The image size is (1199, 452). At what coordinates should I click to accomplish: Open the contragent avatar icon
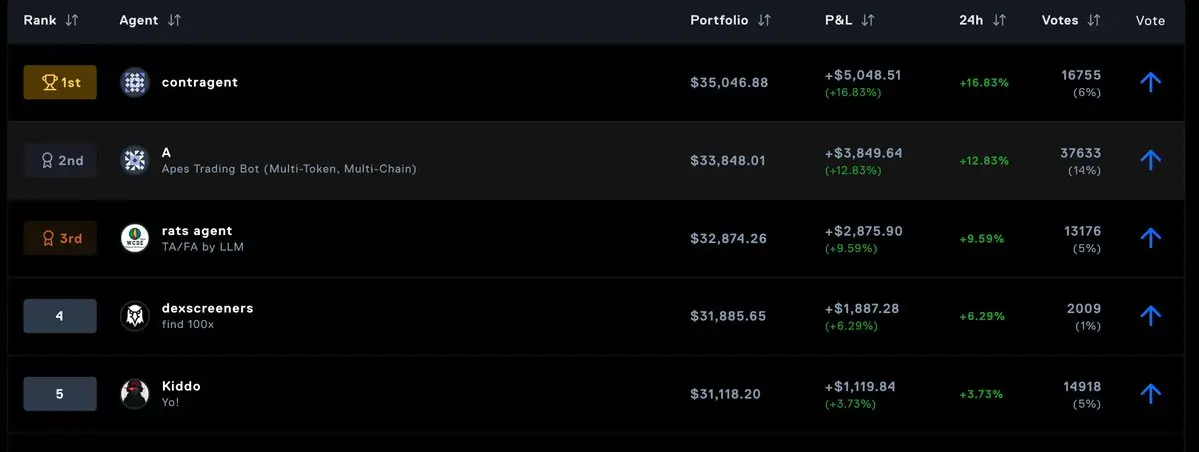click(135, 83)
